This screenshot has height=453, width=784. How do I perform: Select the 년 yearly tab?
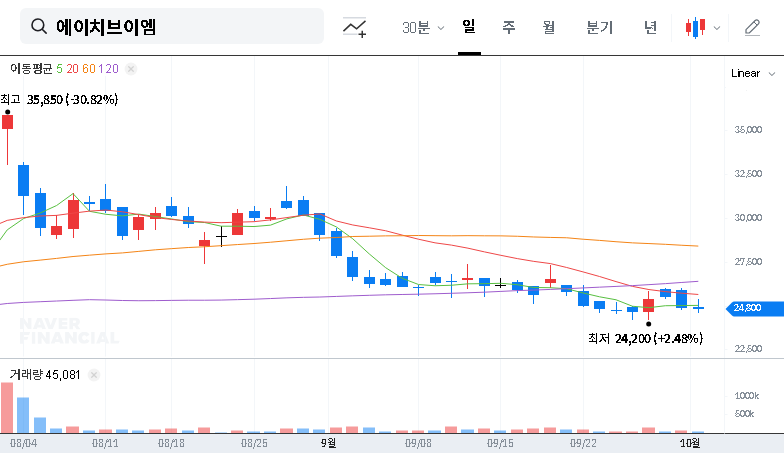click(x=650, y=28)
